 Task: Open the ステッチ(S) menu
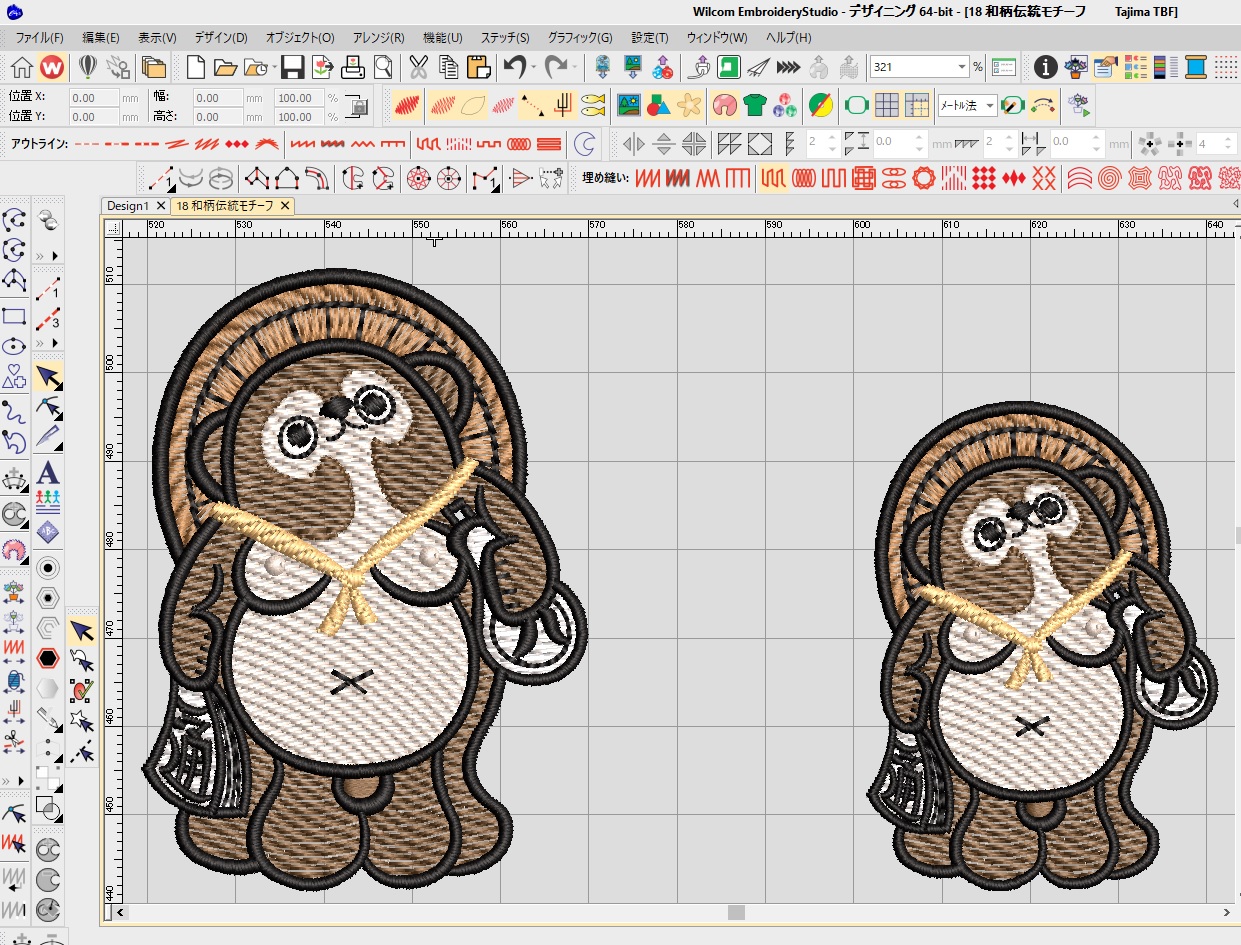(505, 37)
